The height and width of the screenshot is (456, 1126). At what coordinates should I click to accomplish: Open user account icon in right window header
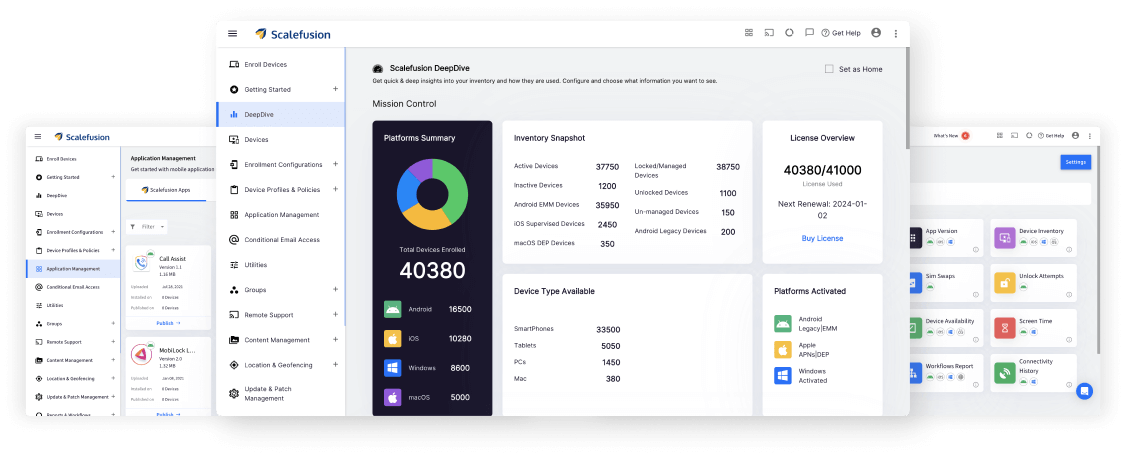click(1075, 136)
